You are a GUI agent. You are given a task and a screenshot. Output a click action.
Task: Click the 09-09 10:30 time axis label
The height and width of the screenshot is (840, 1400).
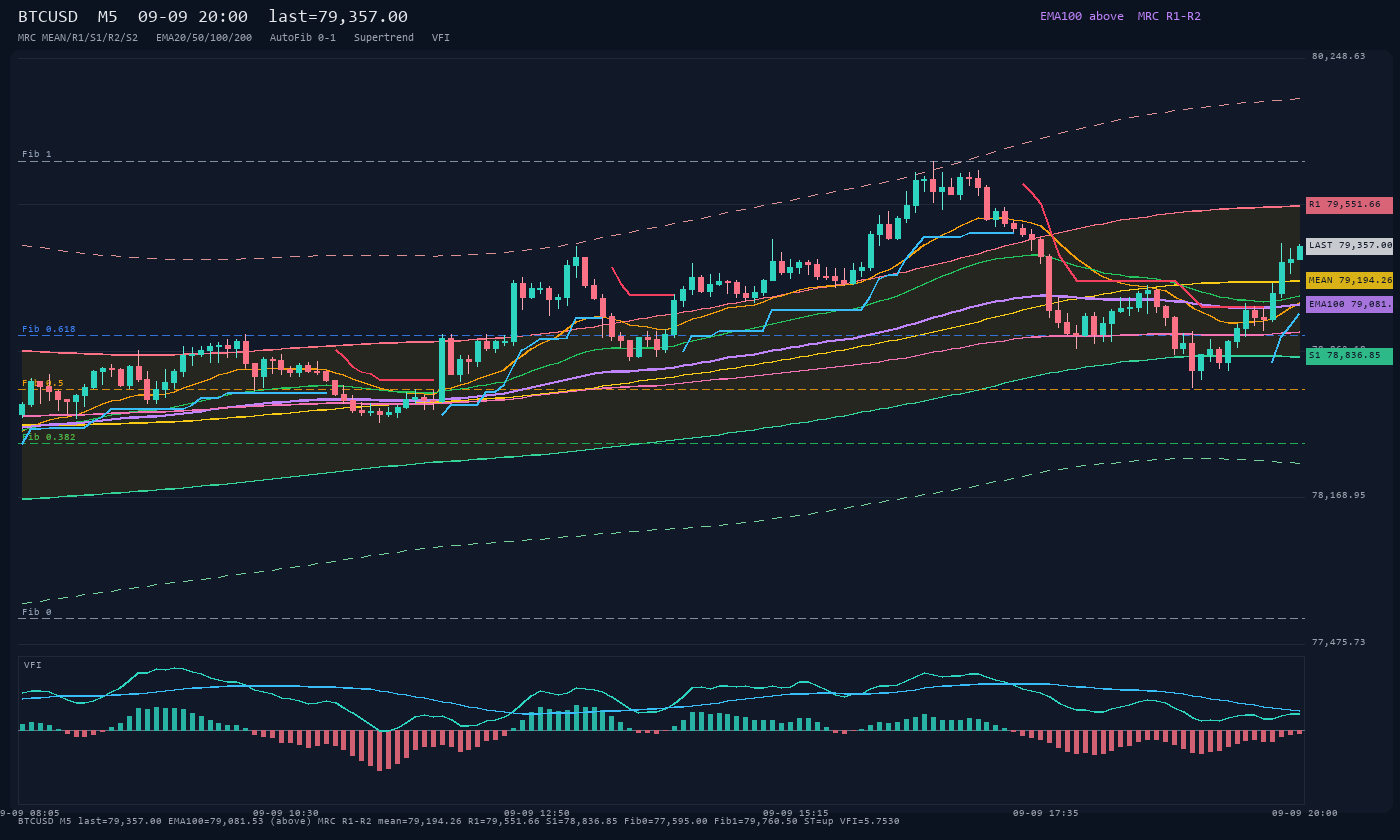point(286,813)
